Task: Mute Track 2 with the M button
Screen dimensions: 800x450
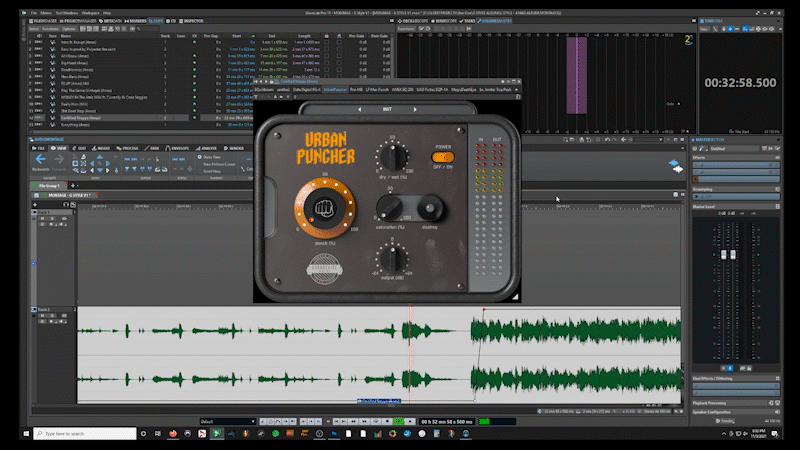Action: pyautogui.click(x=43, y=316)
